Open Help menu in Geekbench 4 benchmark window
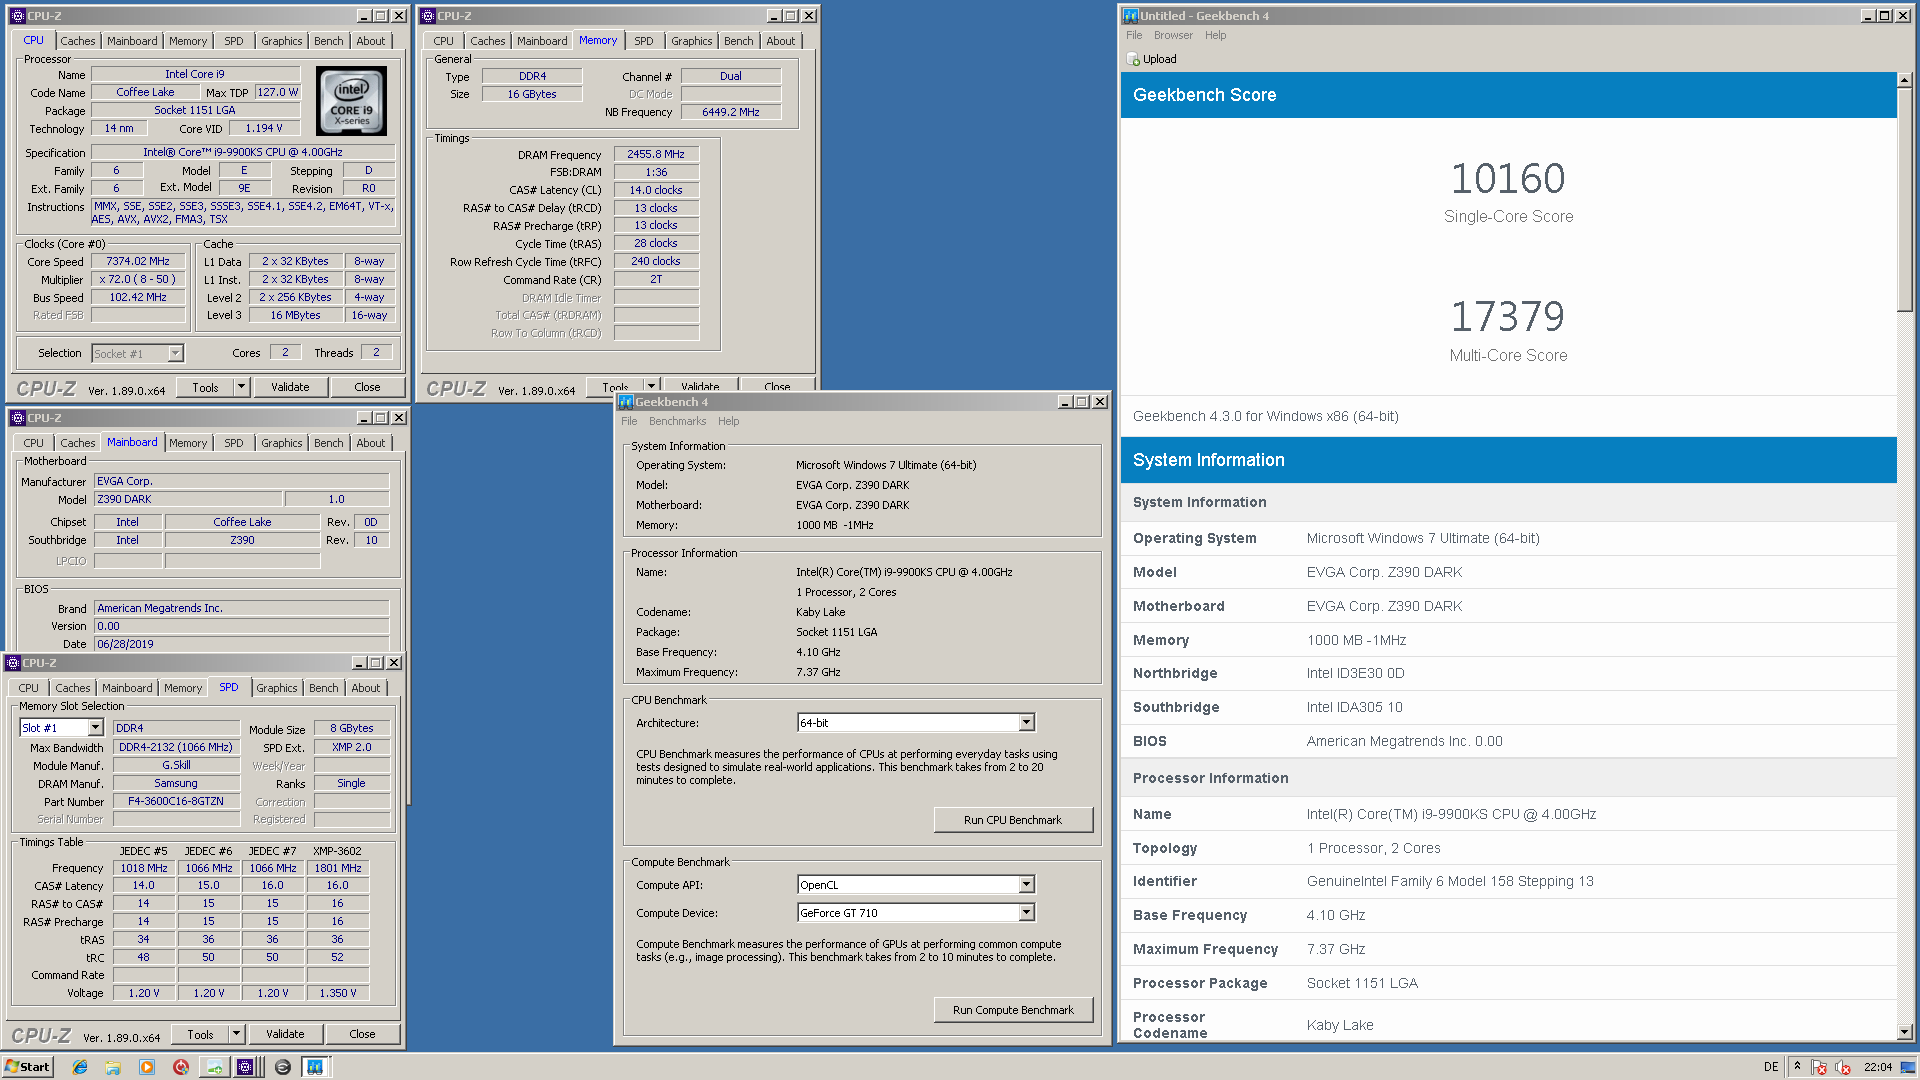The width and height of the screenshot is (1920, 1080). coord(729,421)
